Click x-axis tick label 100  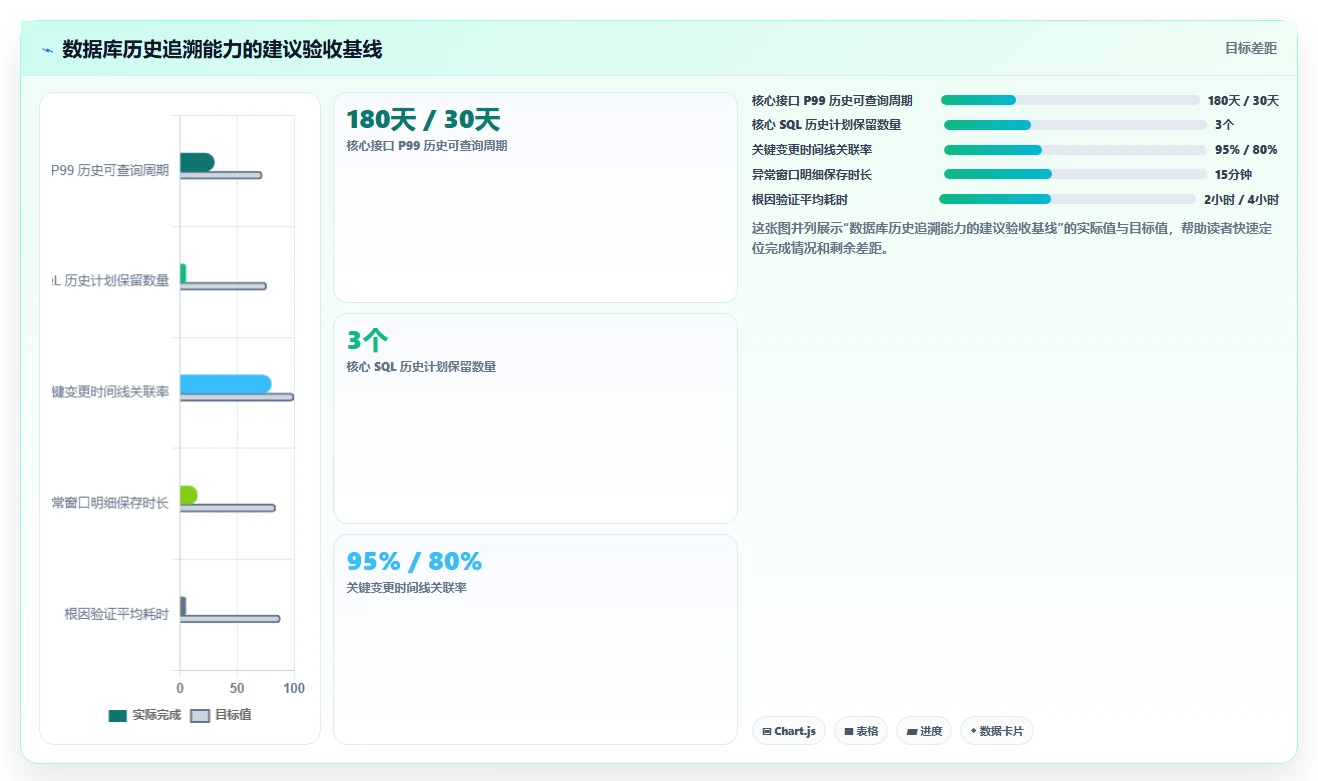coord(294,689)
